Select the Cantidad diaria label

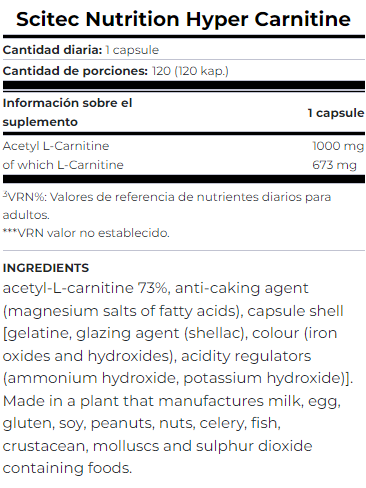tap(52, 50)
